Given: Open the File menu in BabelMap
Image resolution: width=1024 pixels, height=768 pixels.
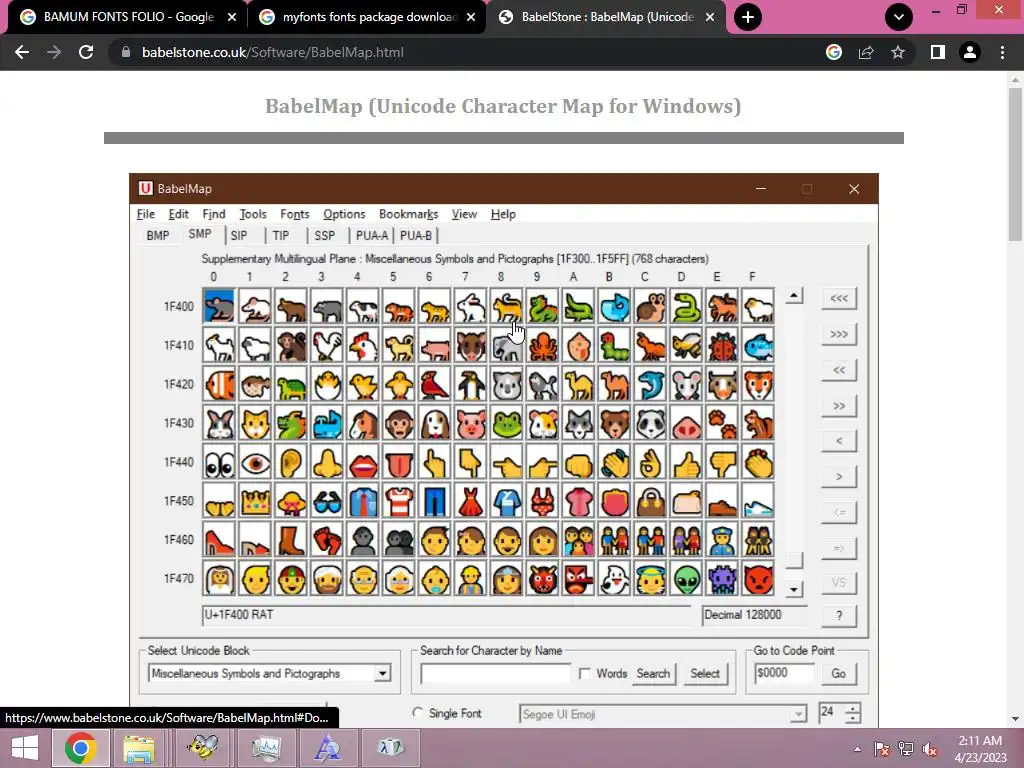Looking at the screenshot, I should click(146, 214).
